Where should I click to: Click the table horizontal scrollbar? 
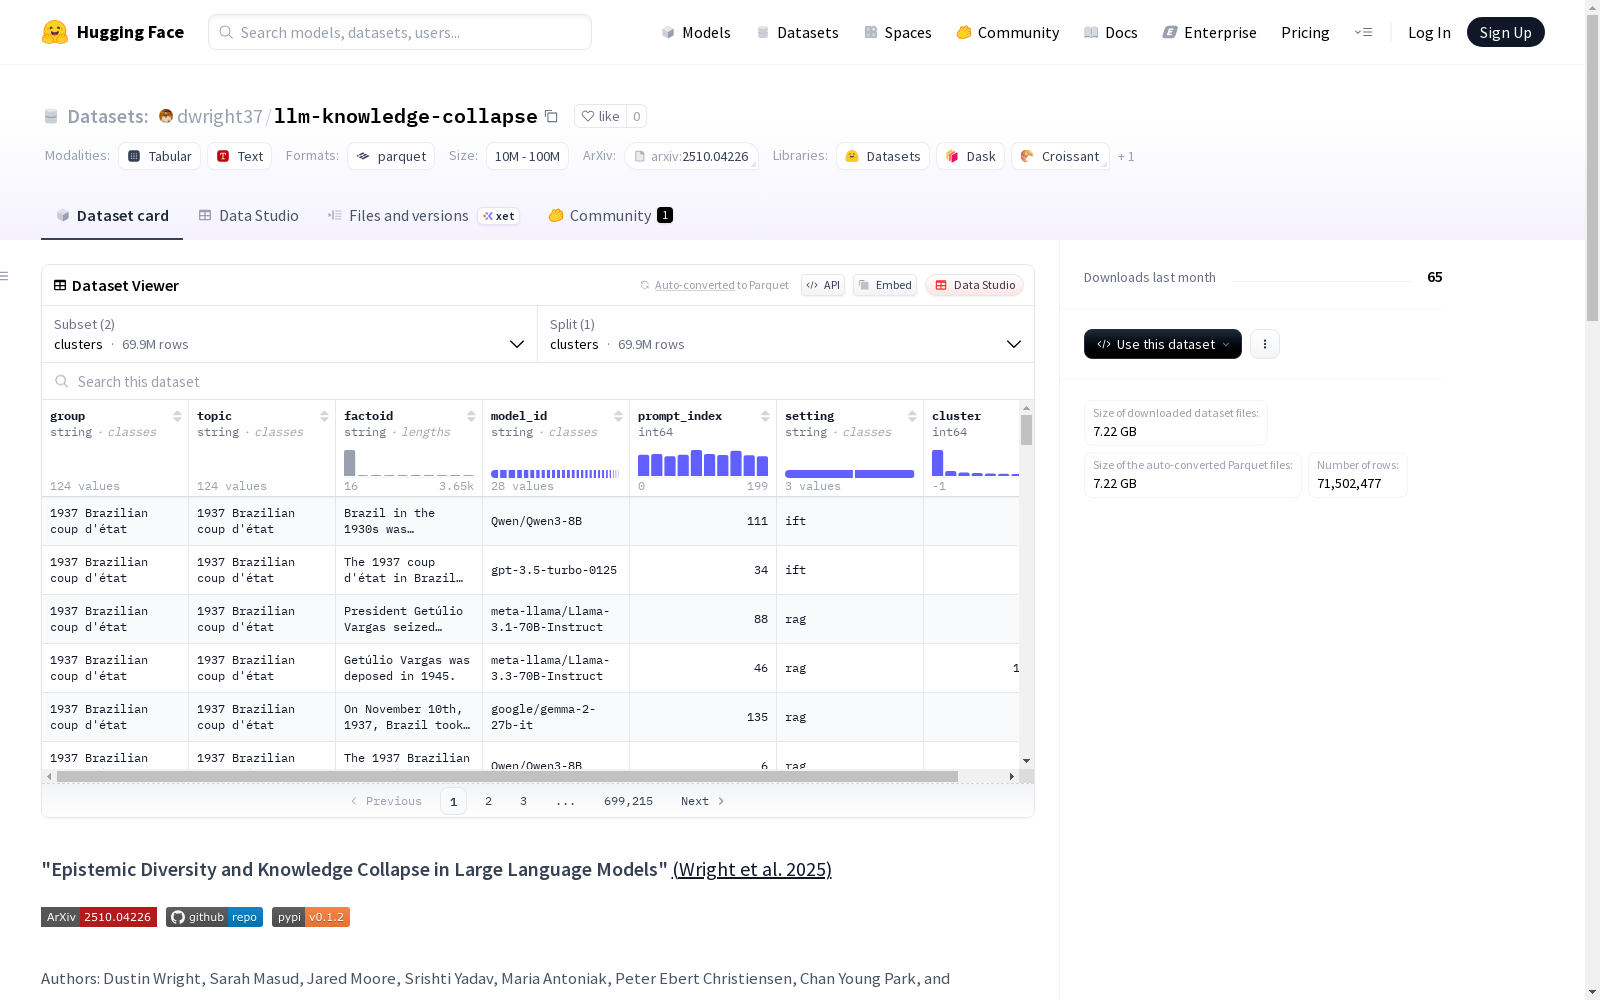coord(507,776)
